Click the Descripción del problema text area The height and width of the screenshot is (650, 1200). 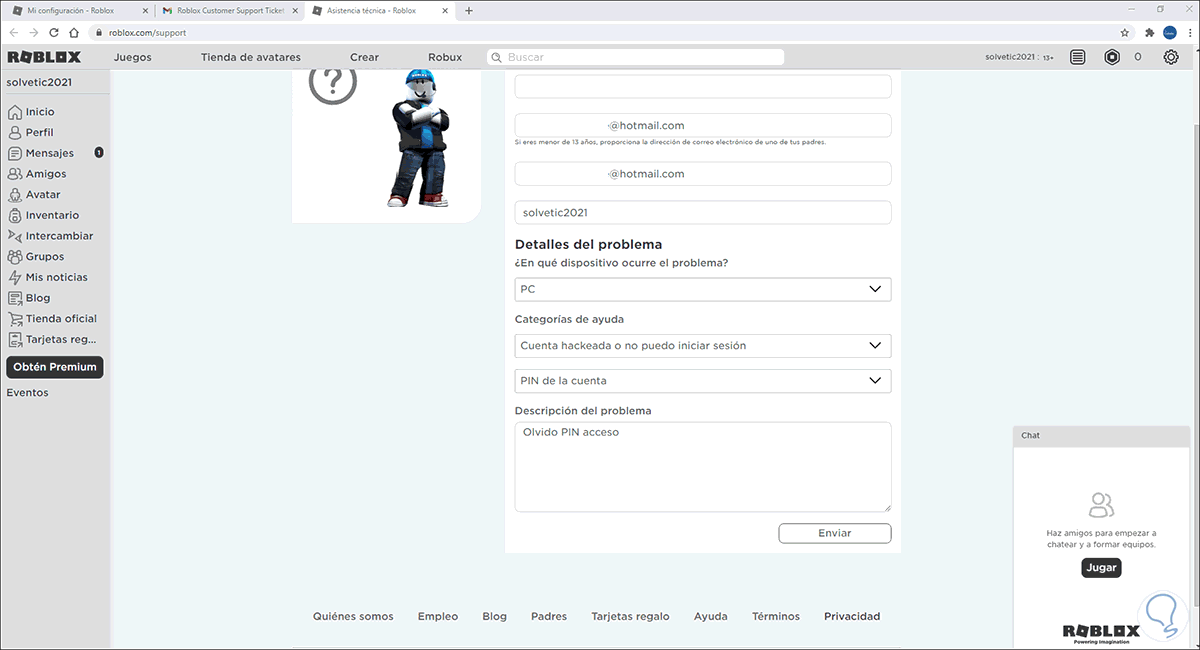[x=703, y=467]
